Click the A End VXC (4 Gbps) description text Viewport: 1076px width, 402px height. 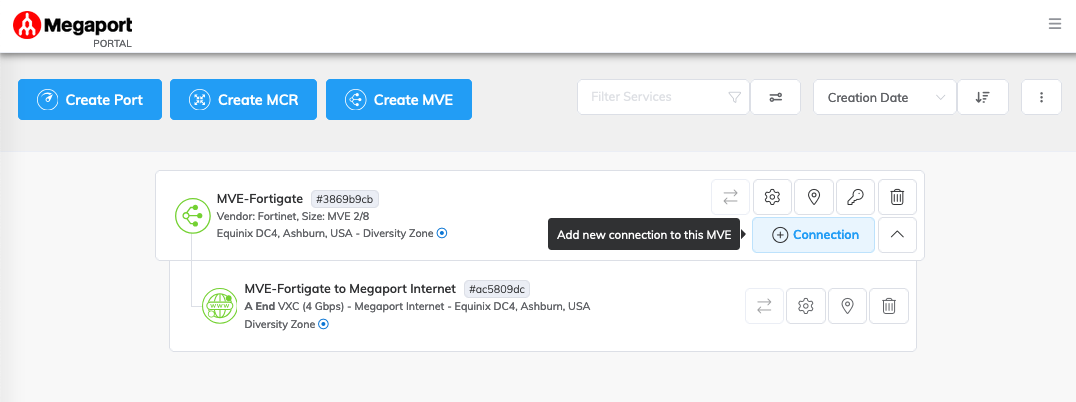tap(417, 306)
